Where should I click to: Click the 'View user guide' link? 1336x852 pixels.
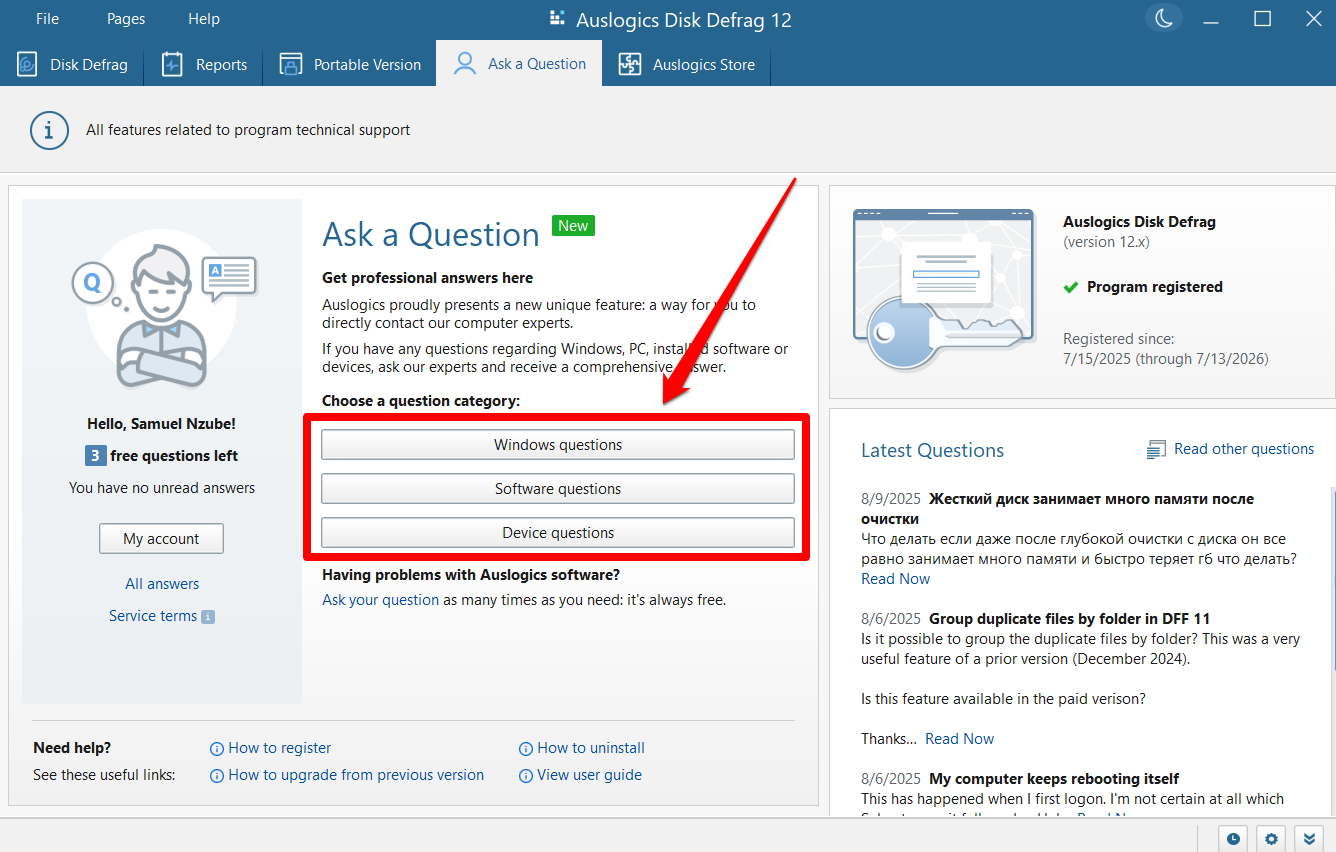(x=589, y=775)
